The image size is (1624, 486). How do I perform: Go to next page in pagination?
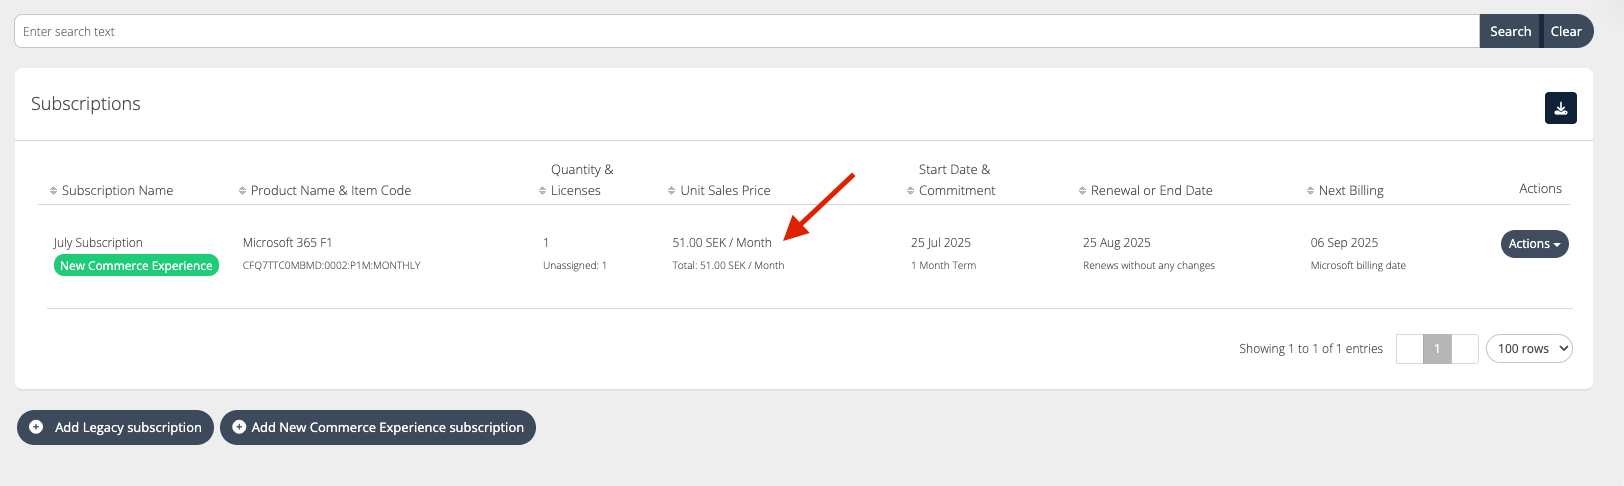(1465, 348)
